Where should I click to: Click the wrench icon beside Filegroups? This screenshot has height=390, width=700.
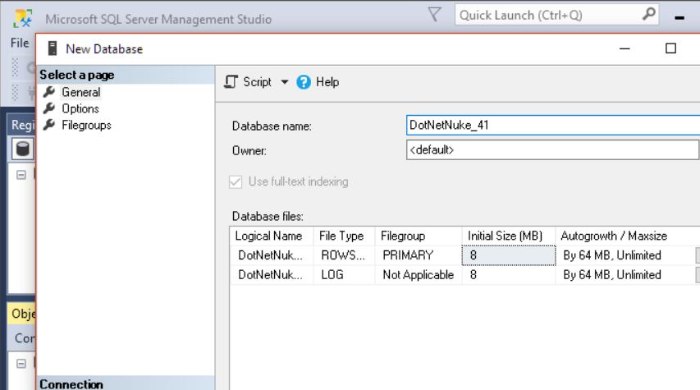tap(49, 125)
